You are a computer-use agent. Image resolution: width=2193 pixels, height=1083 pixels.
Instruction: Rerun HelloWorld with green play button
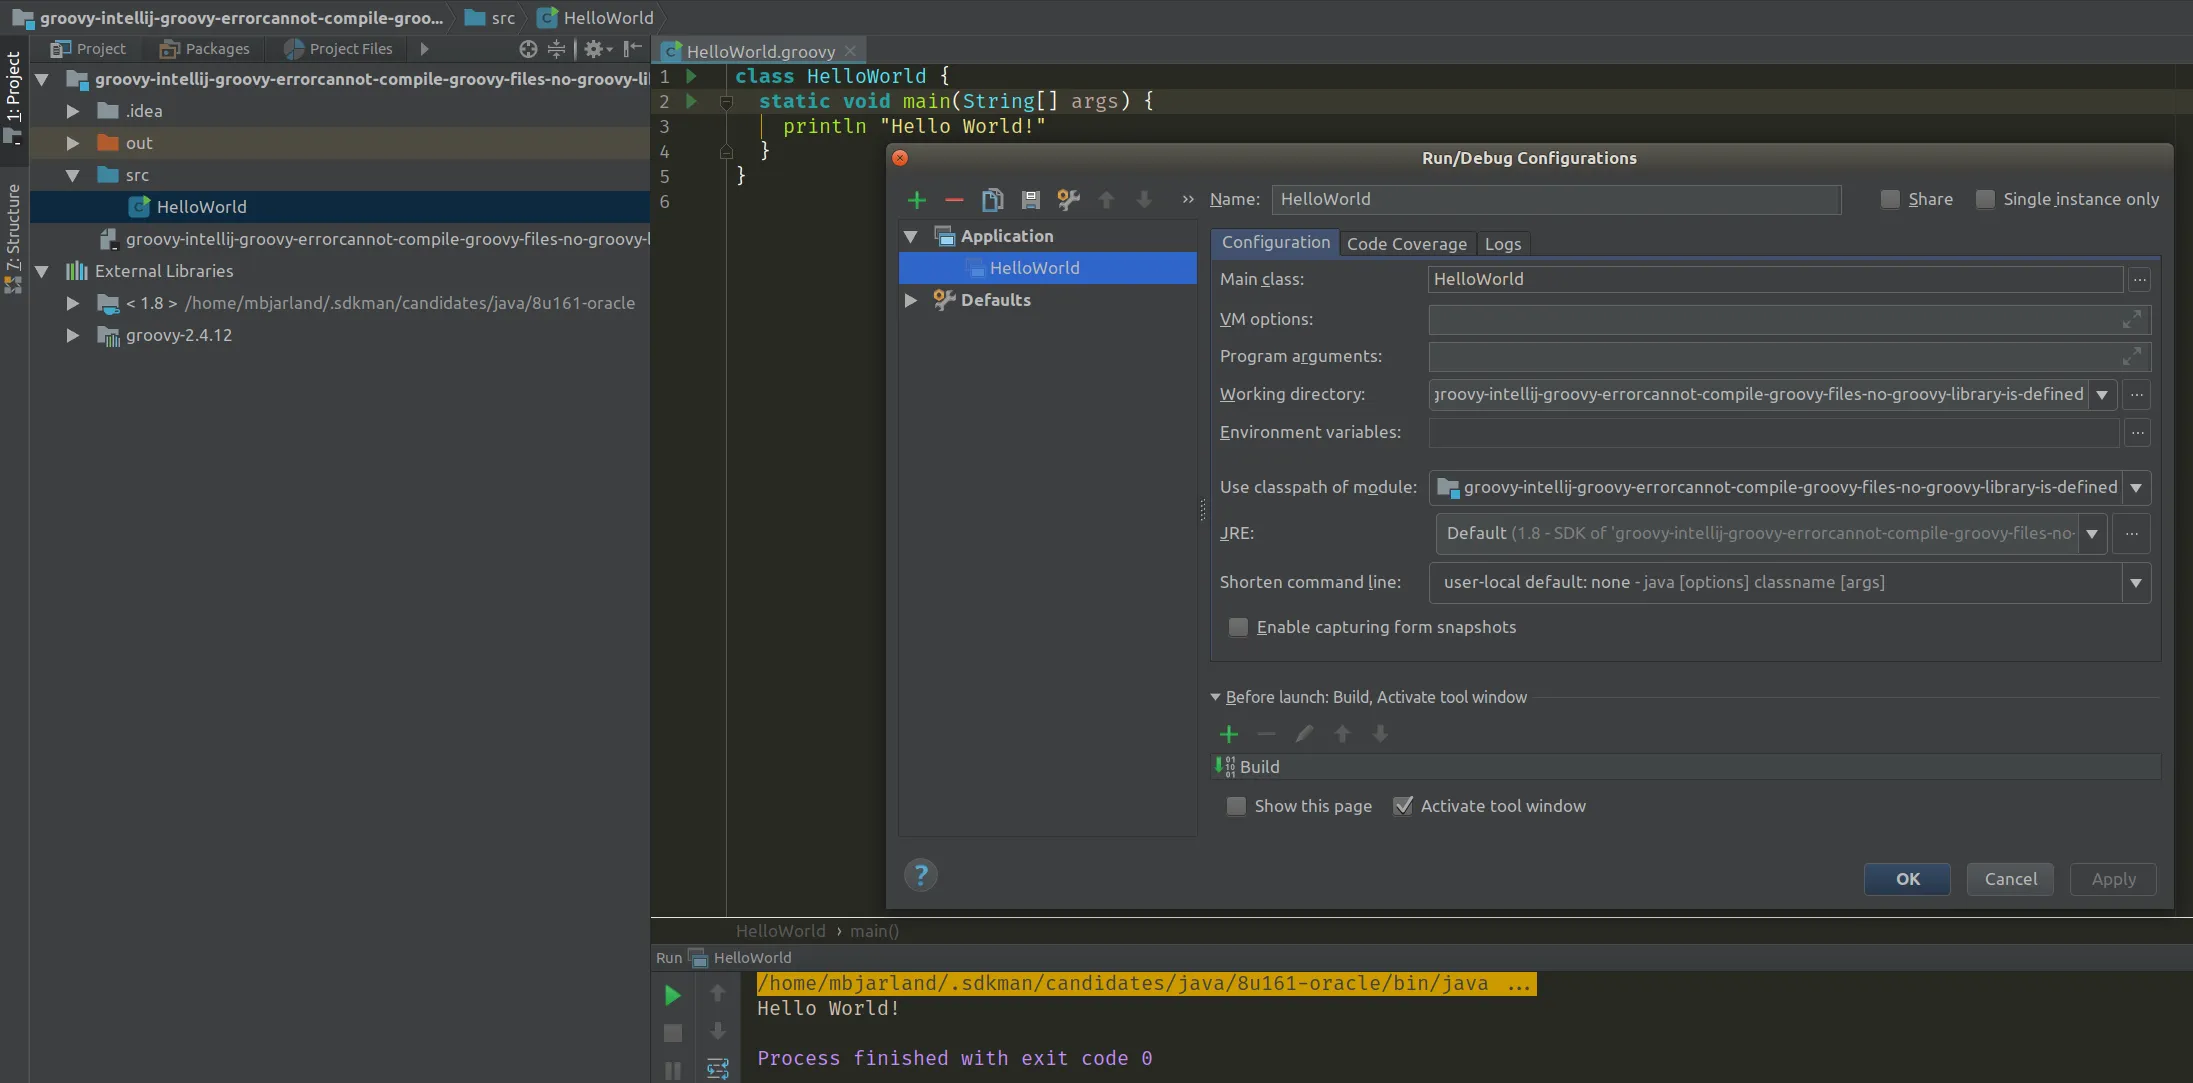pos(673,995)
